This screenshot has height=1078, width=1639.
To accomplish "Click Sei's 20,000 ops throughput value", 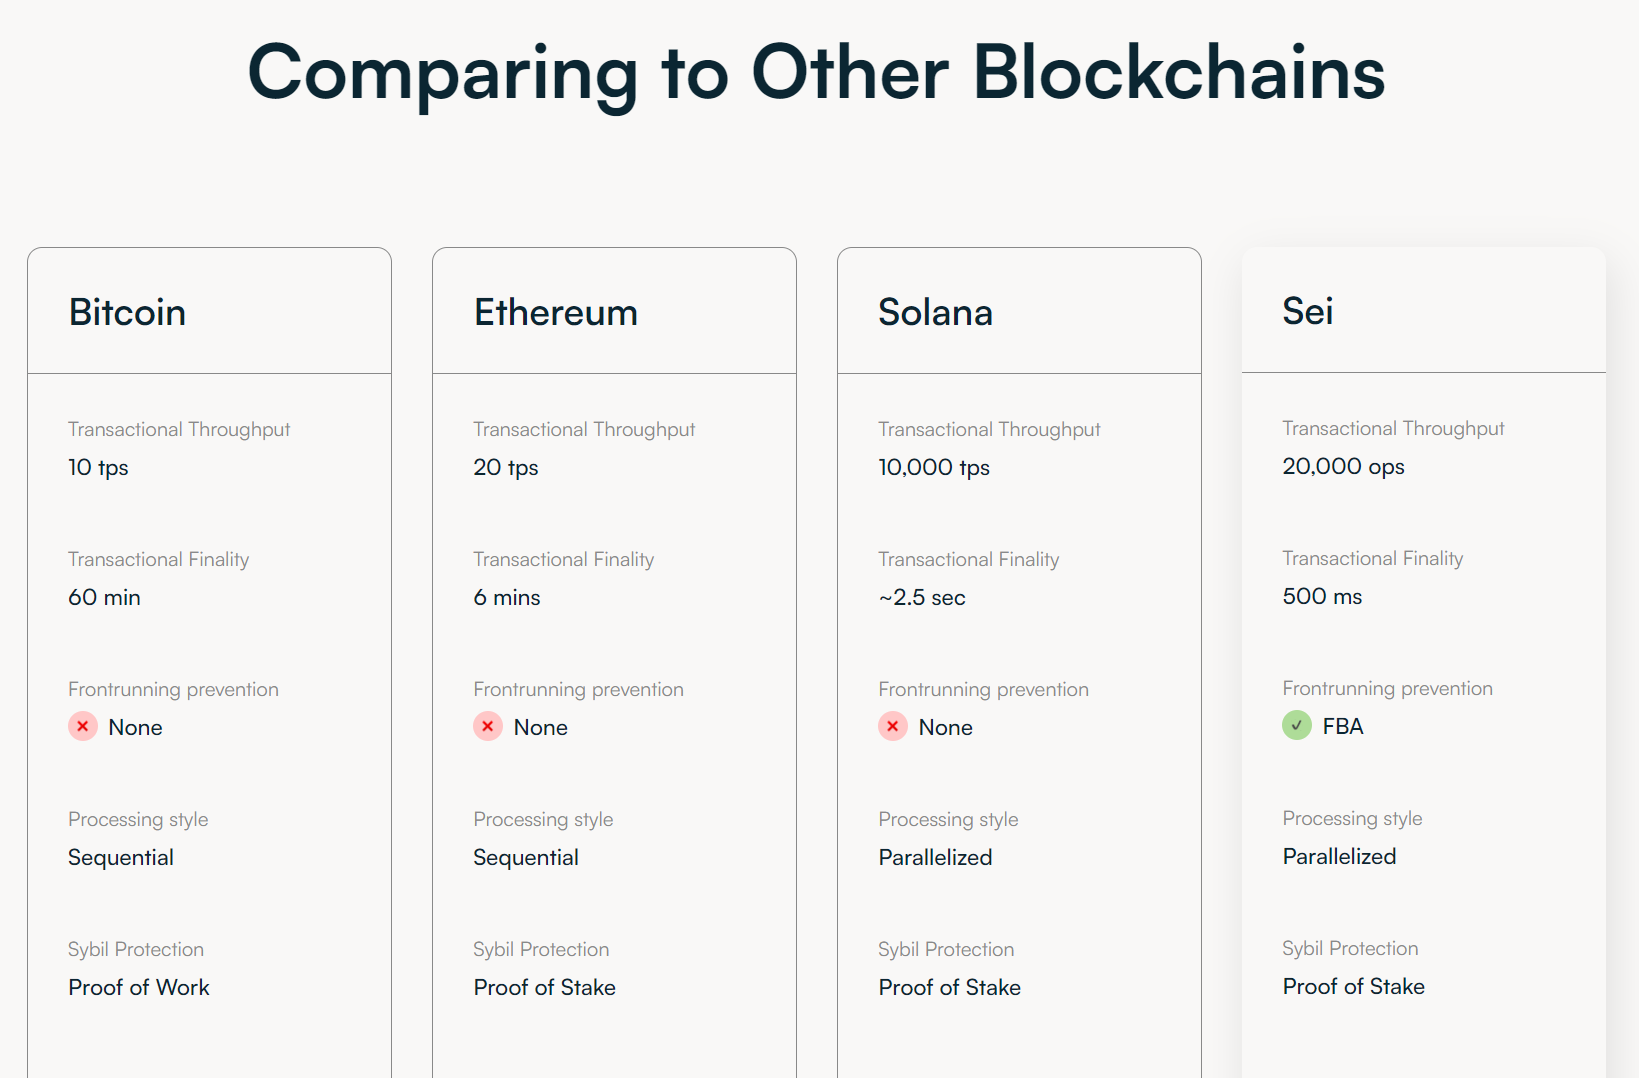I will tap(1343, 467).
